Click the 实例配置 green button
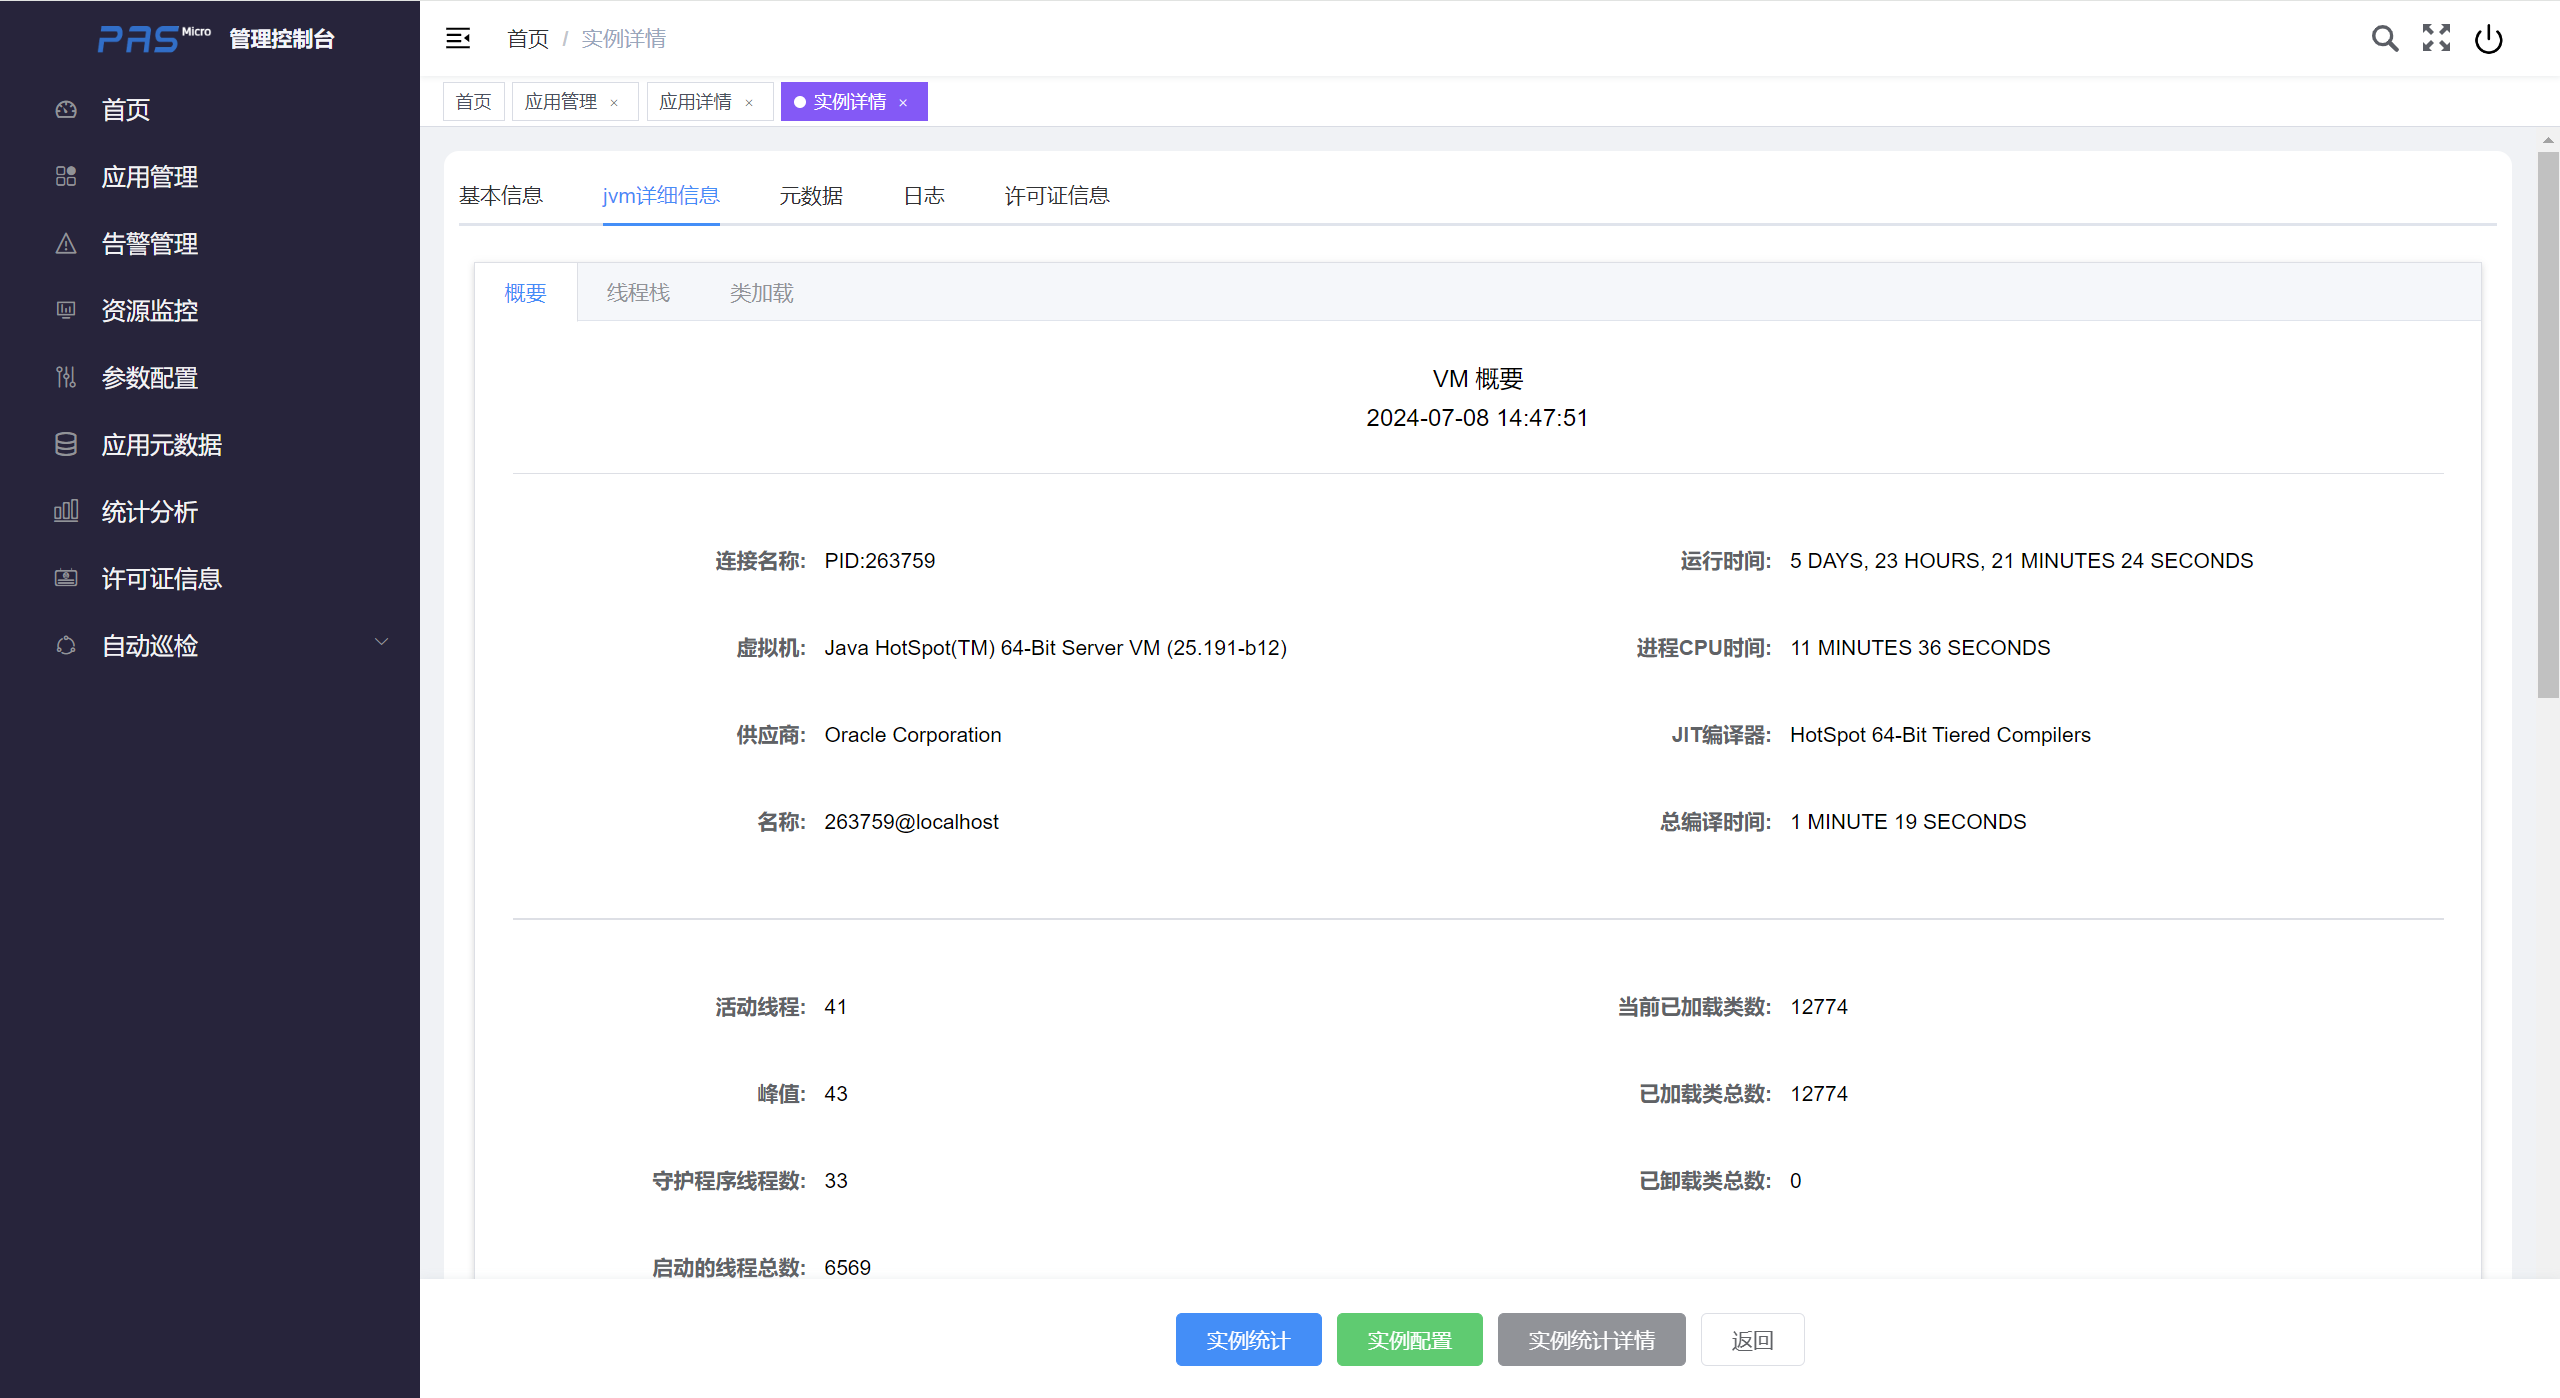 point(1409,1340)
